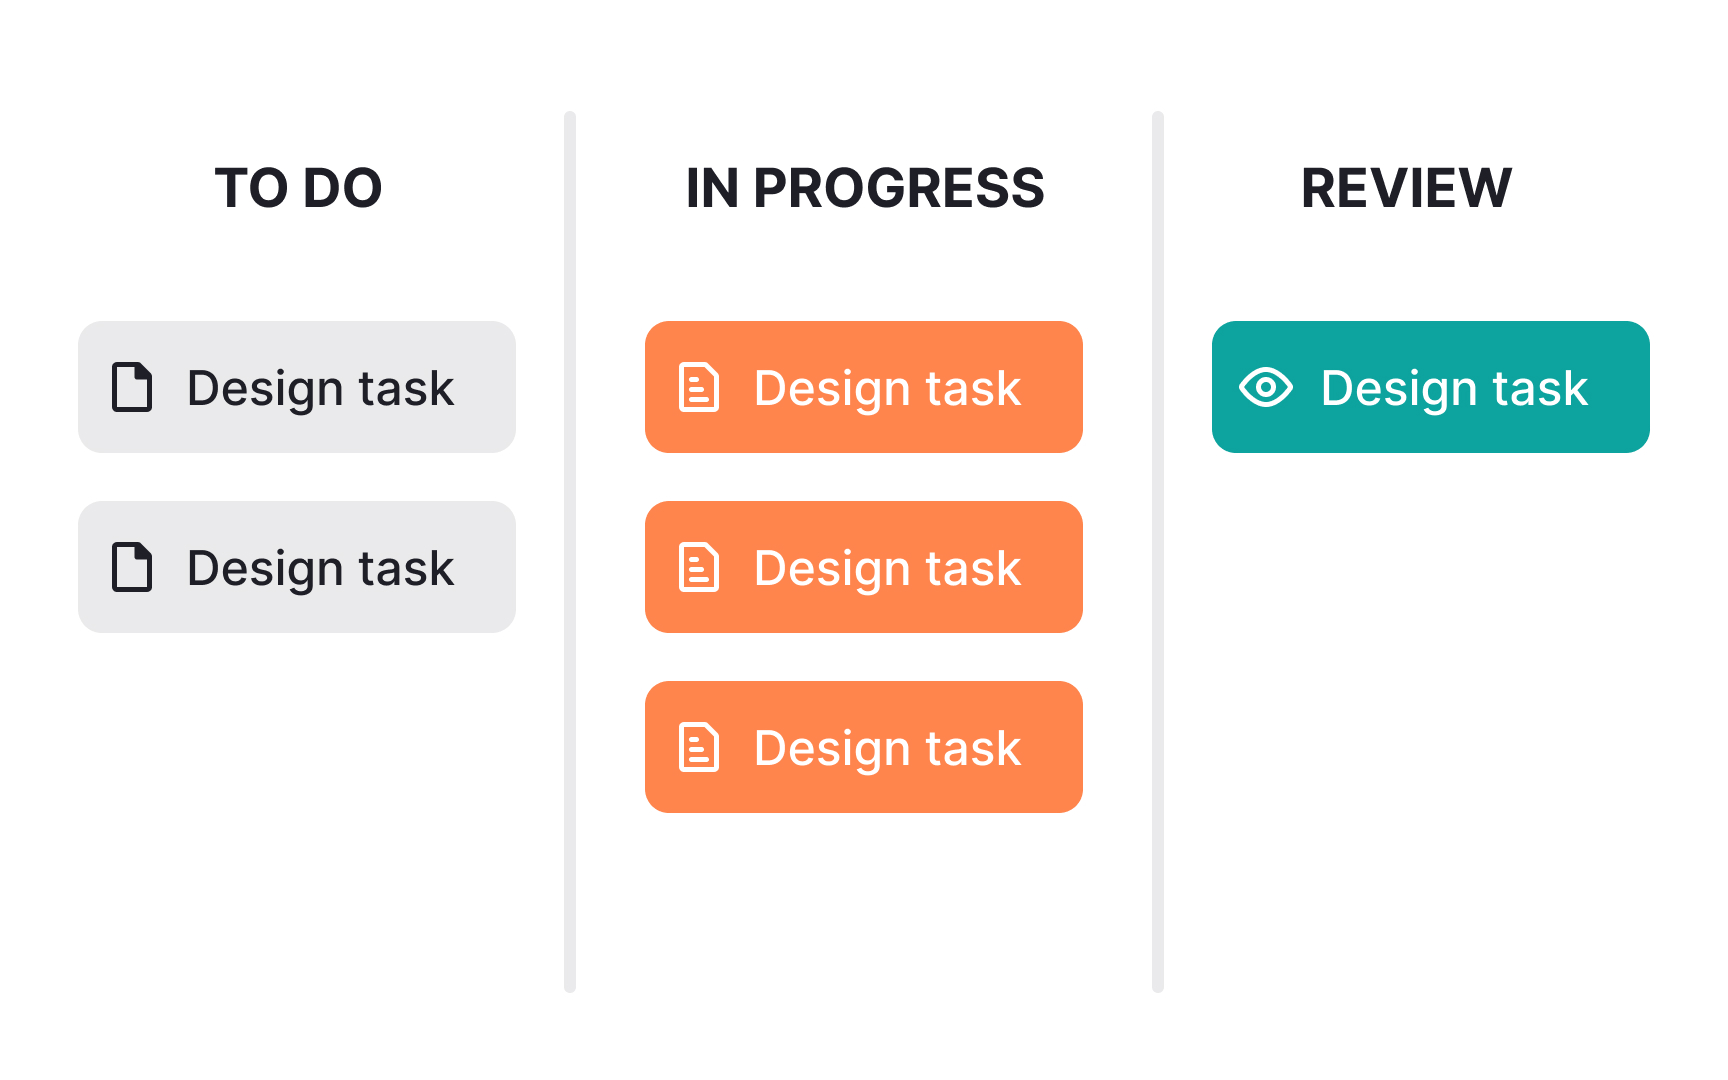
Task: Click the document icon on the top In Progress card
Action: tap(699, 388)
